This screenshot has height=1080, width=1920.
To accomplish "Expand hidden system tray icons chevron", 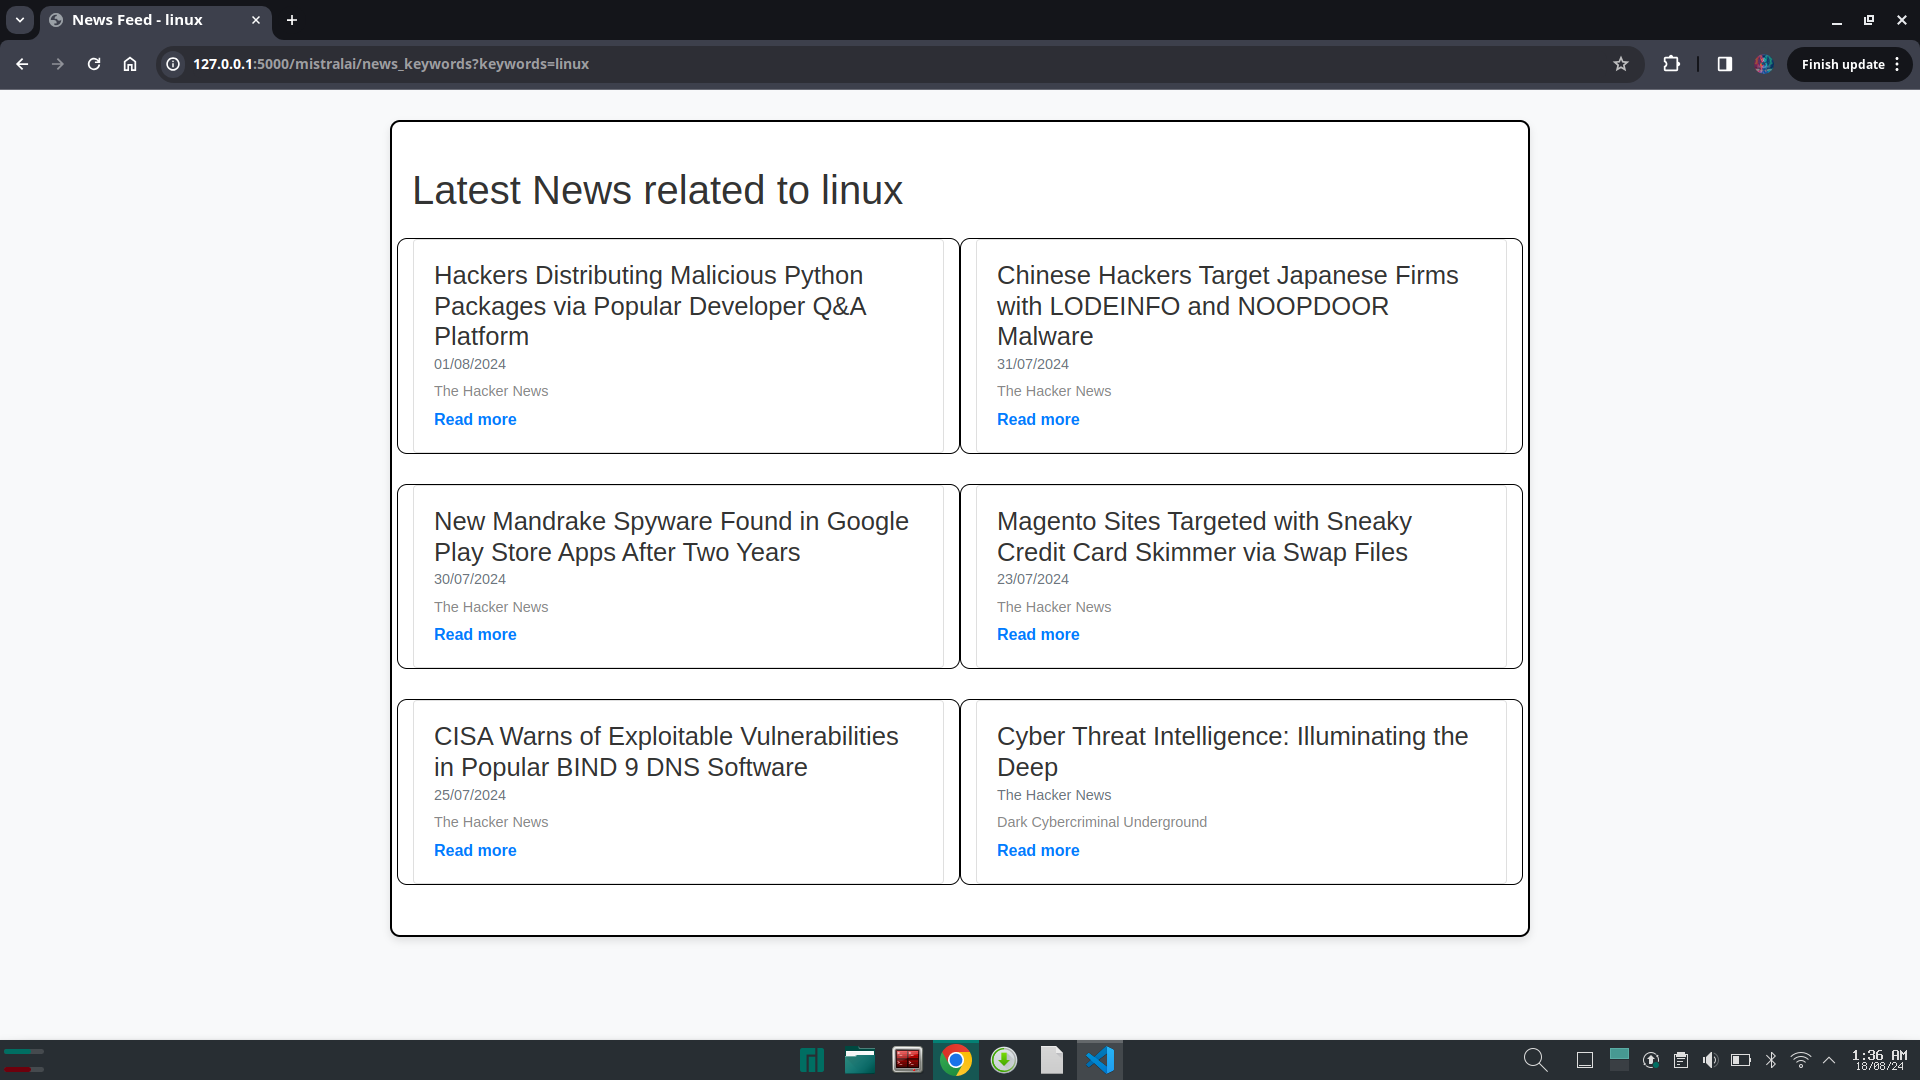I will coord(1829,1060).
